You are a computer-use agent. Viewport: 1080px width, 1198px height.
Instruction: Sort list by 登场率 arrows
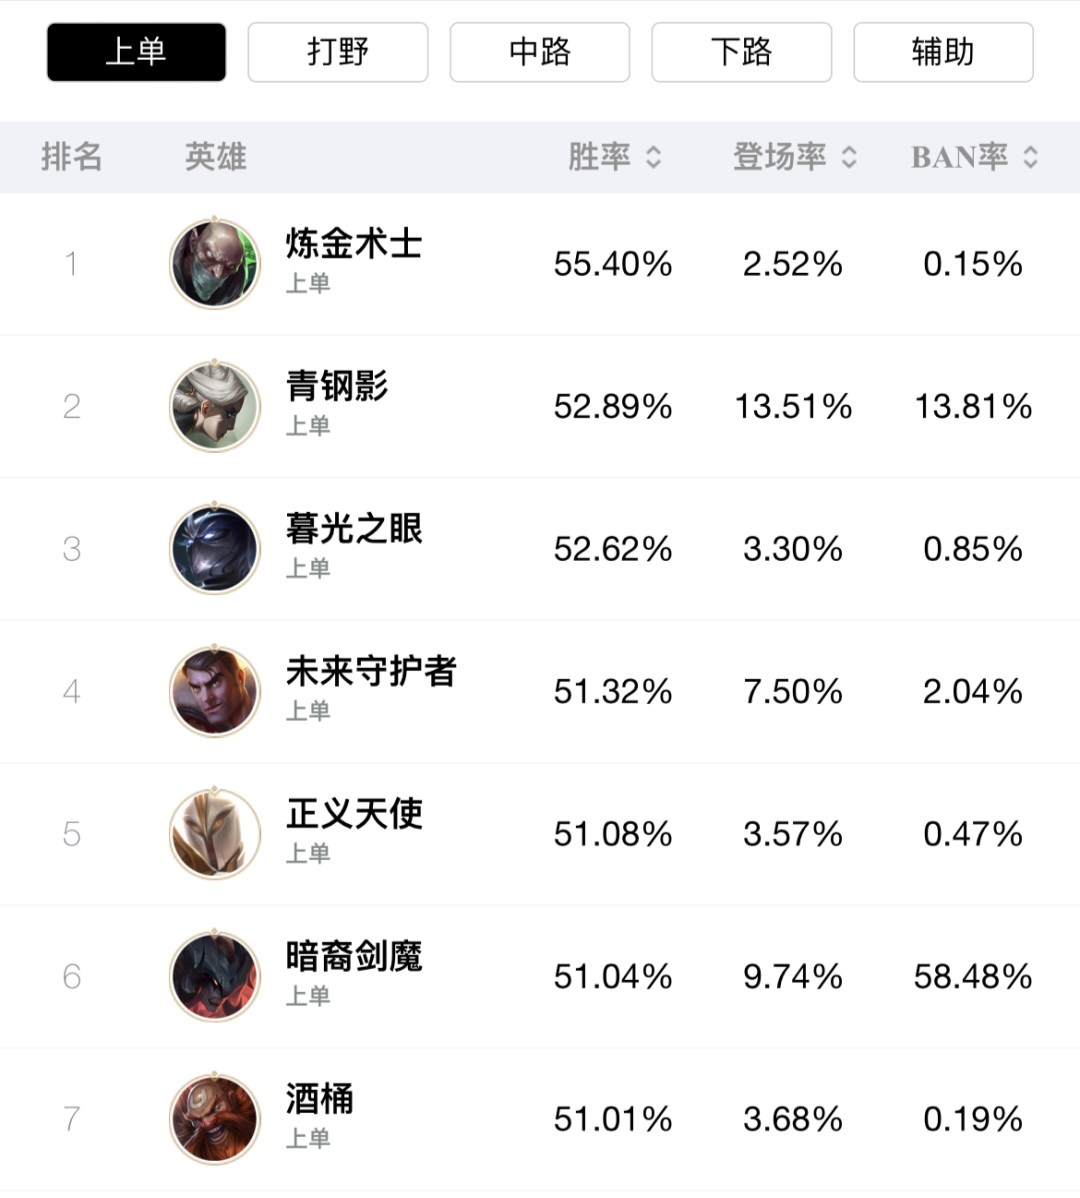[x=849, y=157]
